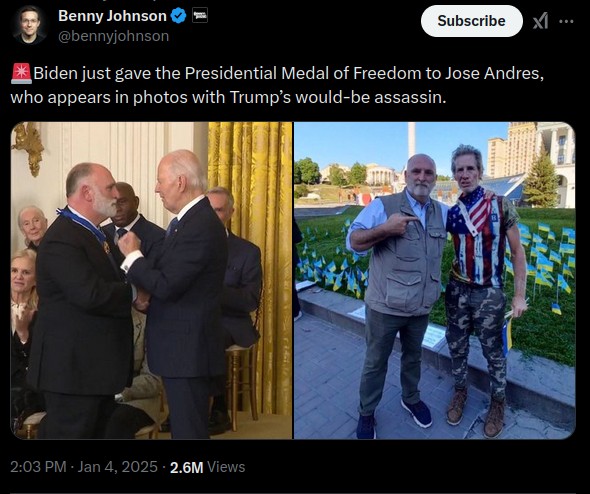Click the red siren emoji in the post
This screenshot has width=590, height=494.
[21, 73]
